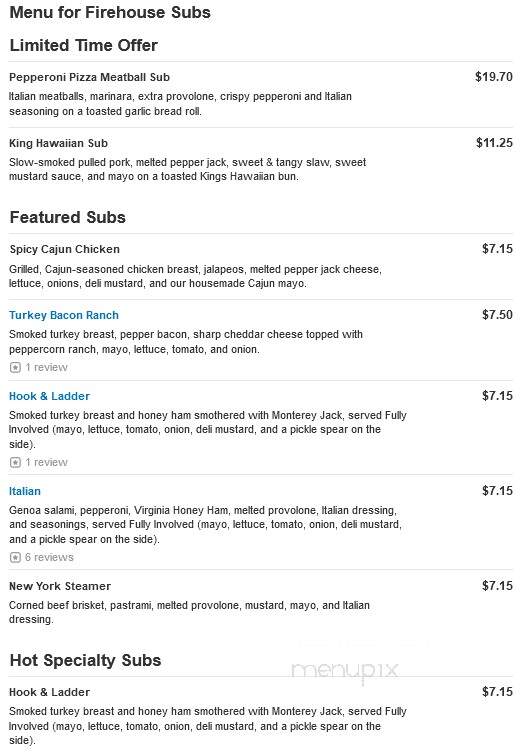This screenshot has width=524, height=753.
Task: Click the Limited Time Offer heading
Action: (84, 45)
